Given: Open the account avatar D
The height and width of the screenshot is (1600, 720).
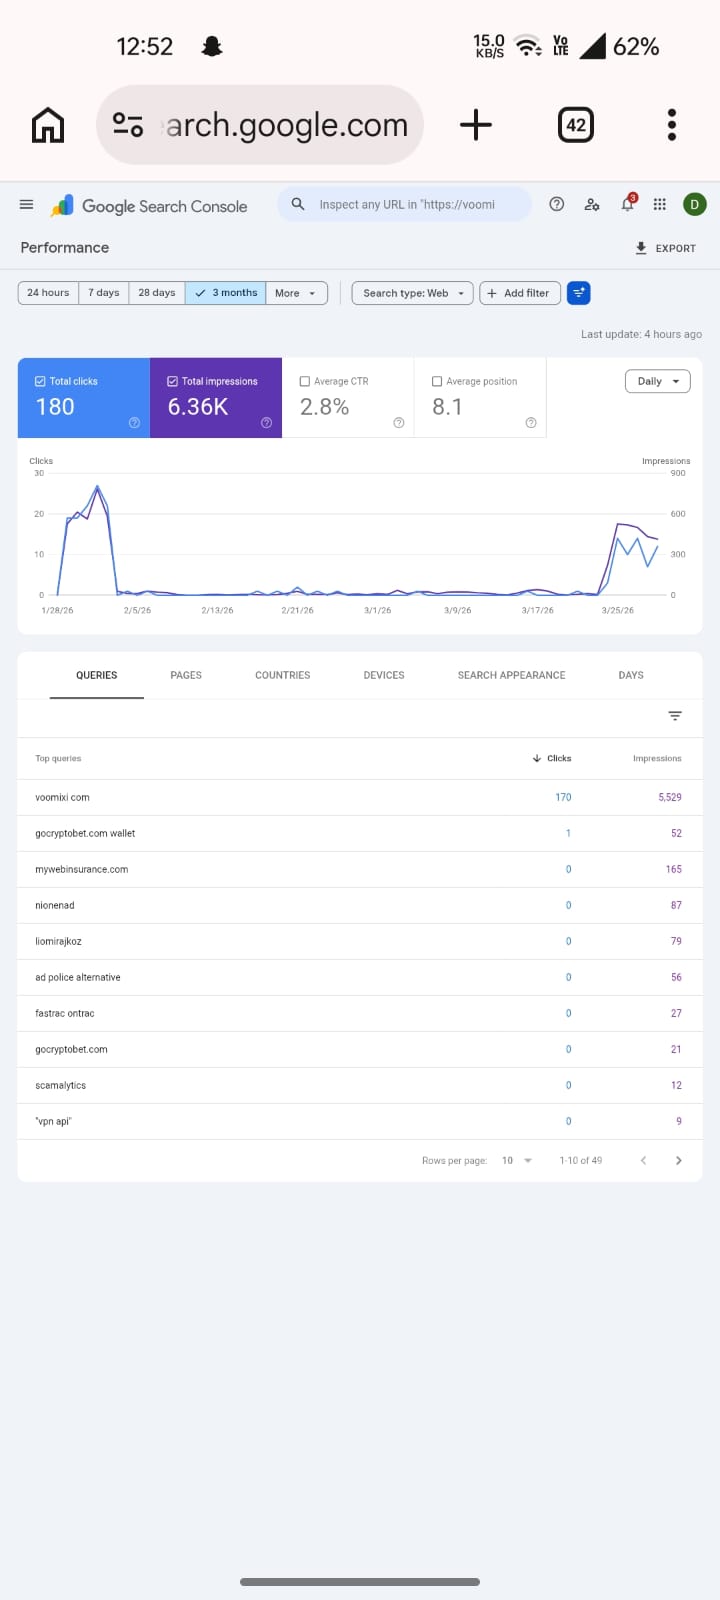Looking at the screenshot, I should click(695, 204).
